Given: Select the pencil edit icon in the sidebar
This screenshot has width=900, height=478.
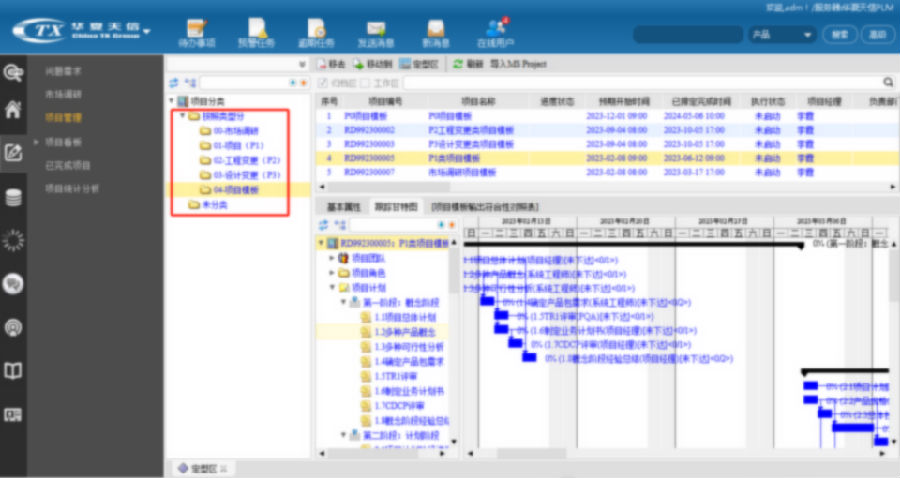Looking at the screenshot, I should tap(13, 153).
